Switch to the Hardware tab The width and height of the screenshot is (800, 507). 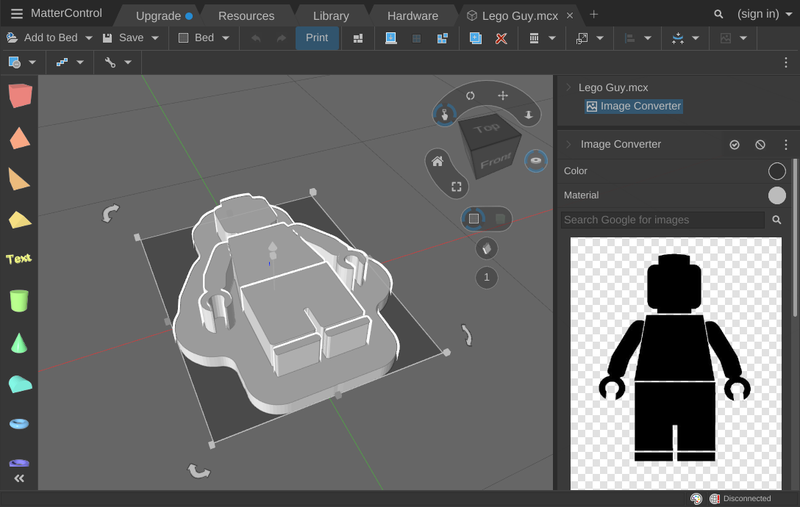pos(412,16)
